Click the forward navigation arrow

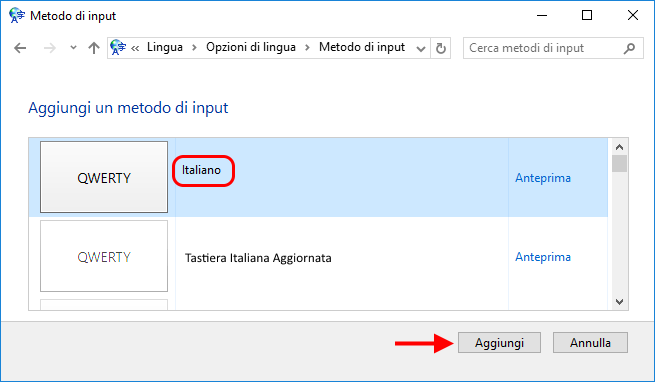50,48
